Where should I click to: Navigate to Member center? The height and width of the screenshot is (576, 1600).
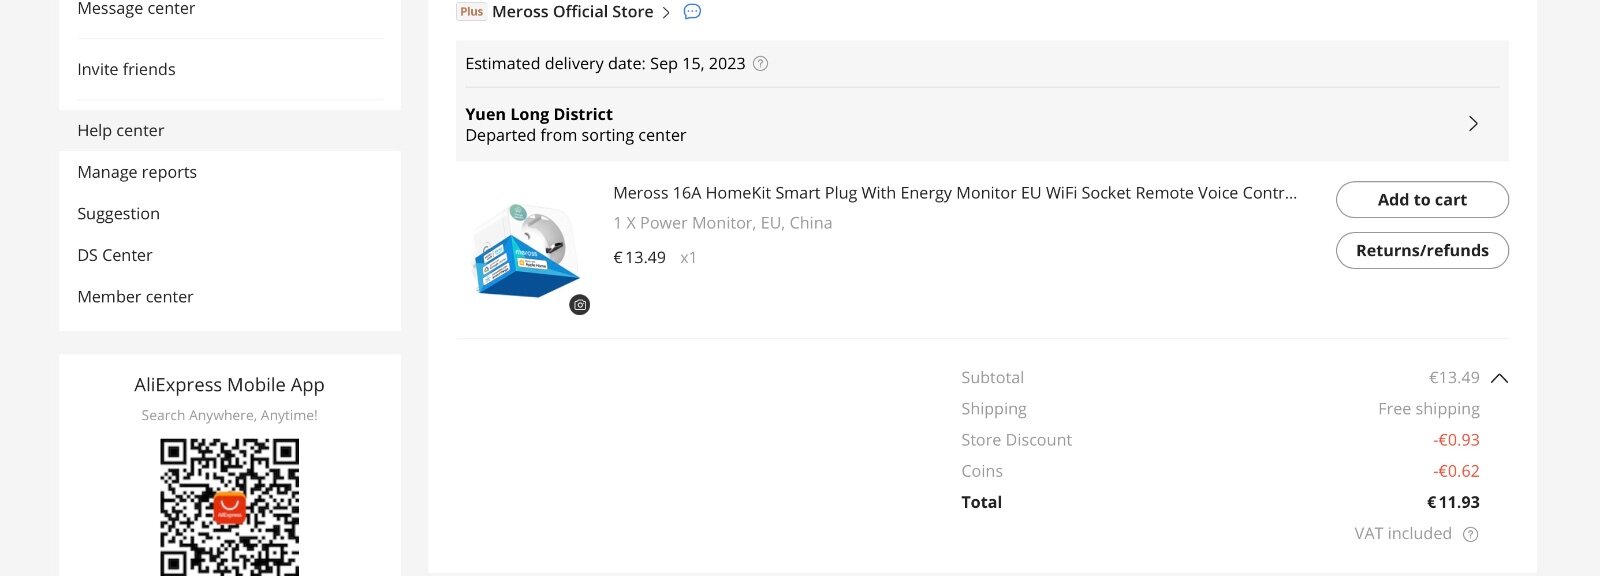tap(135, 296)
